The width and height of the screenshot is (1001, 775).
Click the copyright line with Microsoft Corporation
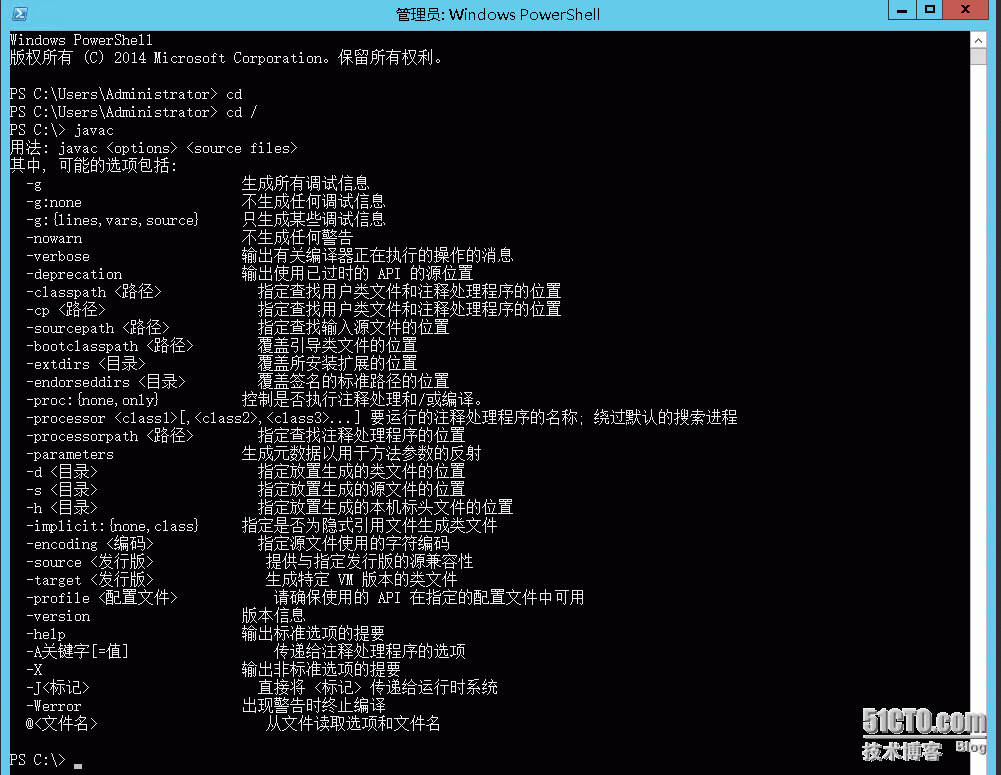(226, 58)
